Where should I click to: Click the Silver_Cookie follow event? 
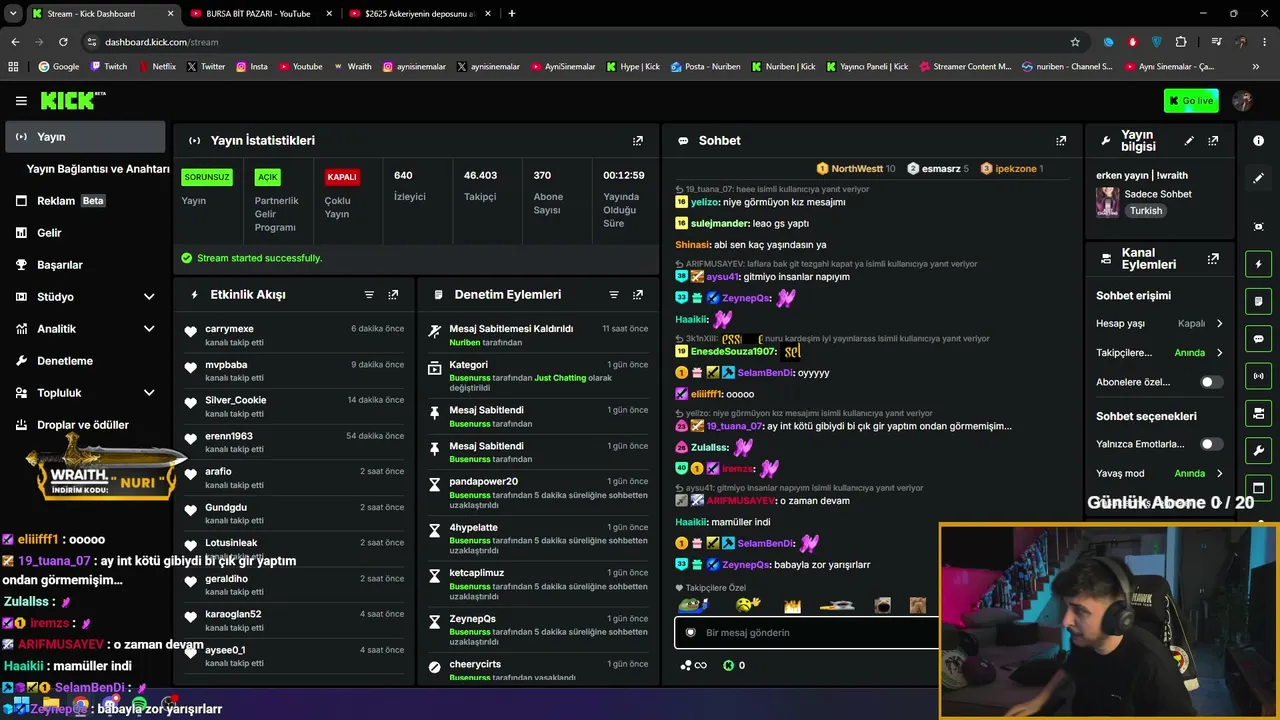tap(296, 407)
